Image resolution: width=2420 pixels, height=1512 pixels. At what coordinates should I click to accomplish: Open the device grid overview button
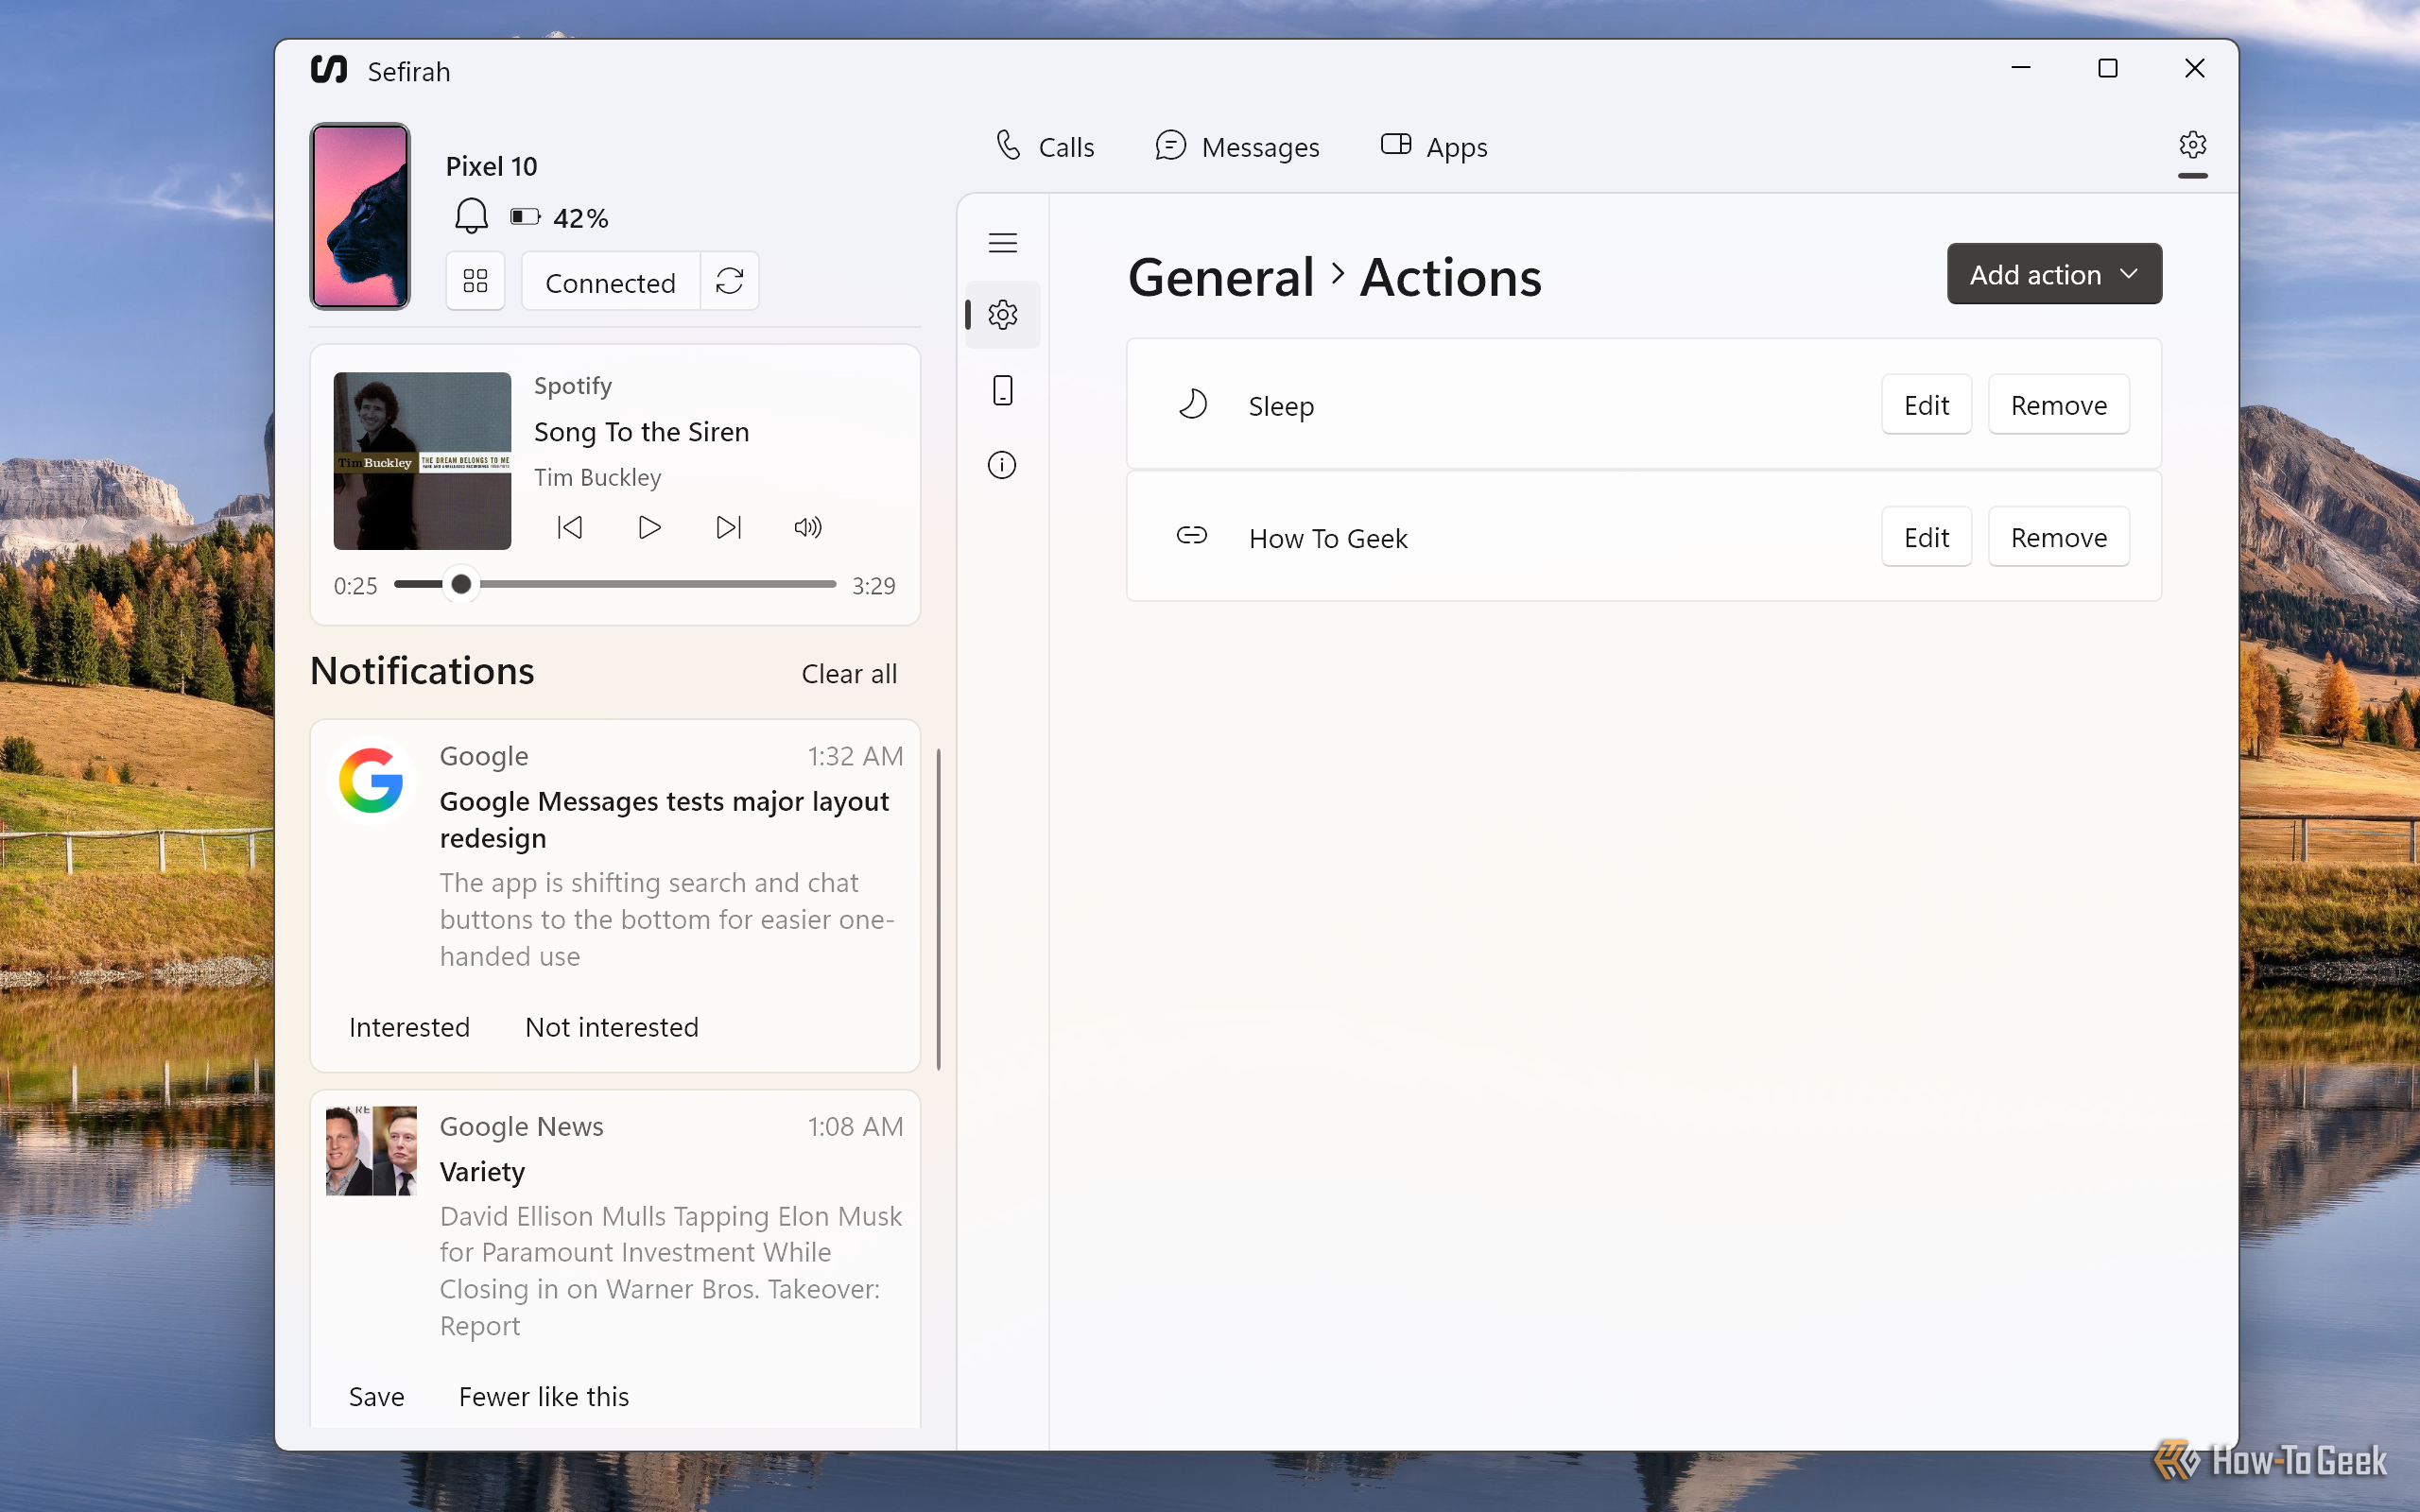click(x=475, y=281)
